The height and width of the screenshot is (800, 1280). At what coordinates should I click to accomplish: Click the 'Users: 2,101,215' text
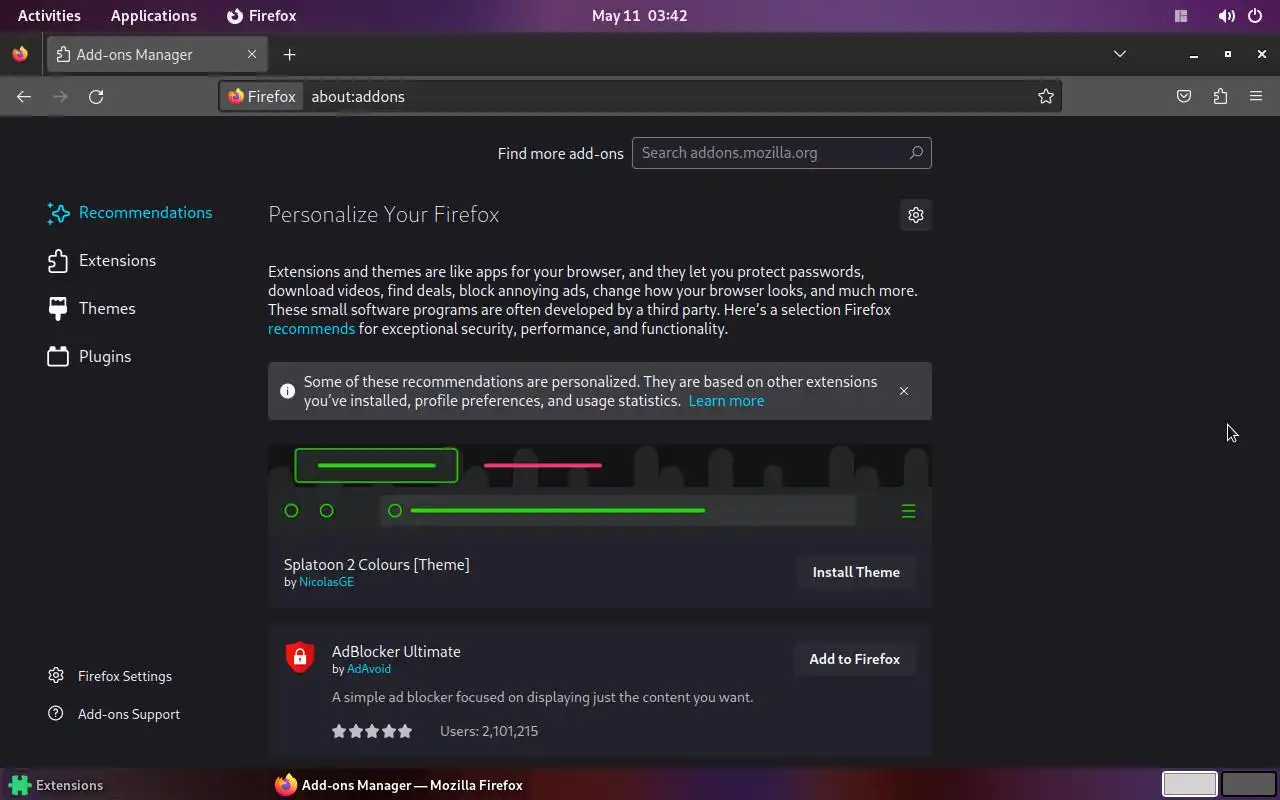point(489,731)
